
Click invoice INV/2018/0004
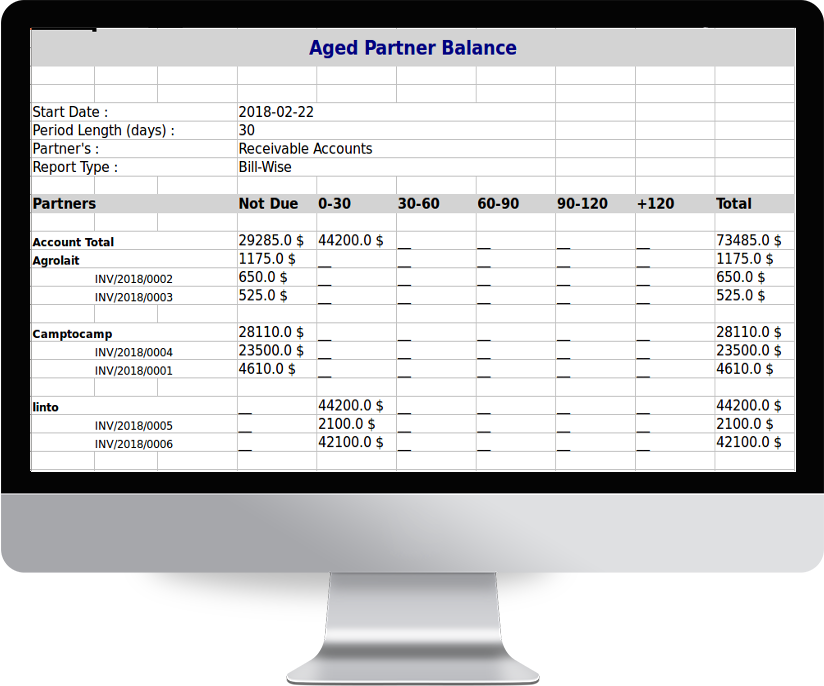(x=133, y=353)
